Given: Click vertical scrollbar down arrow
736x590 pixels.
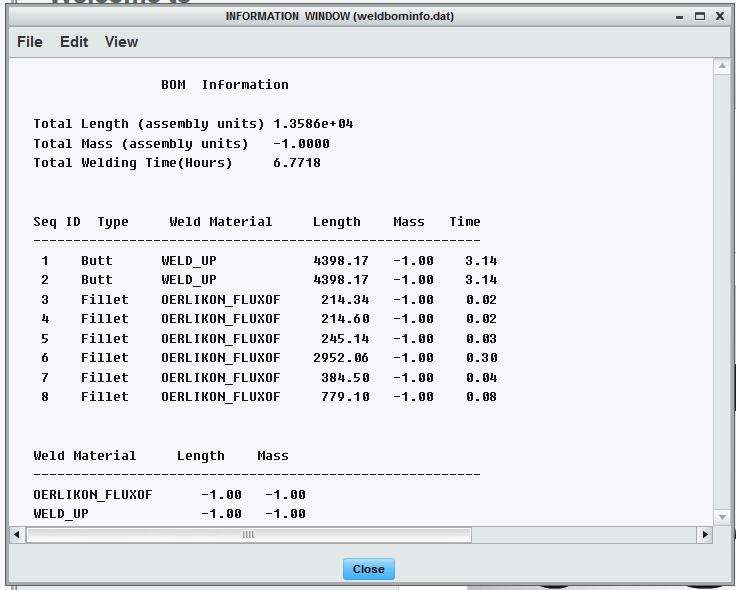Looking at the screenshot, I should pos(722,517).
